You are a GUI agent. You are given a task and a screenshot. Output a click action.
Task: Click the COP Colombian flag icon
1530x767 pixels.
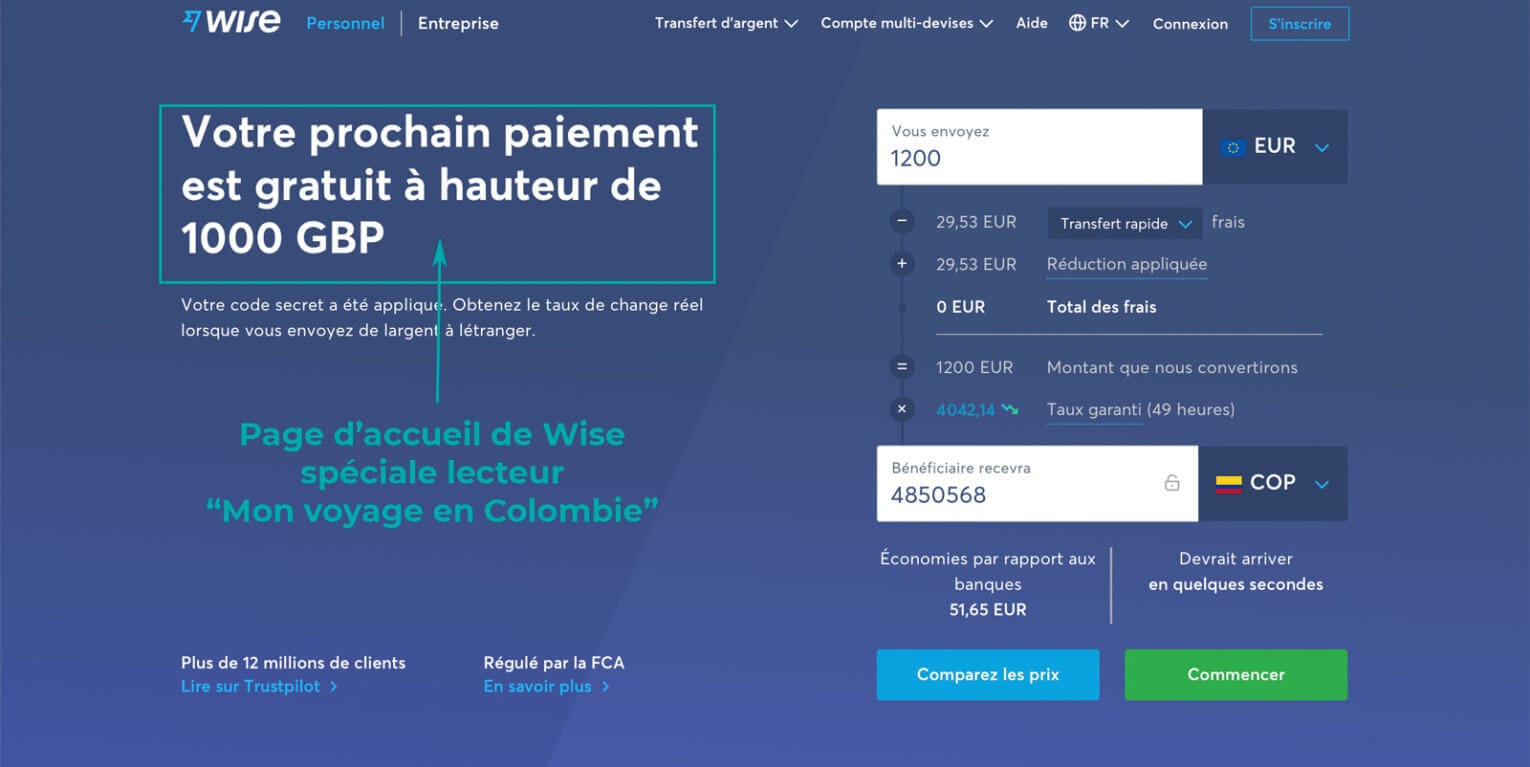tap(1228, 484)
